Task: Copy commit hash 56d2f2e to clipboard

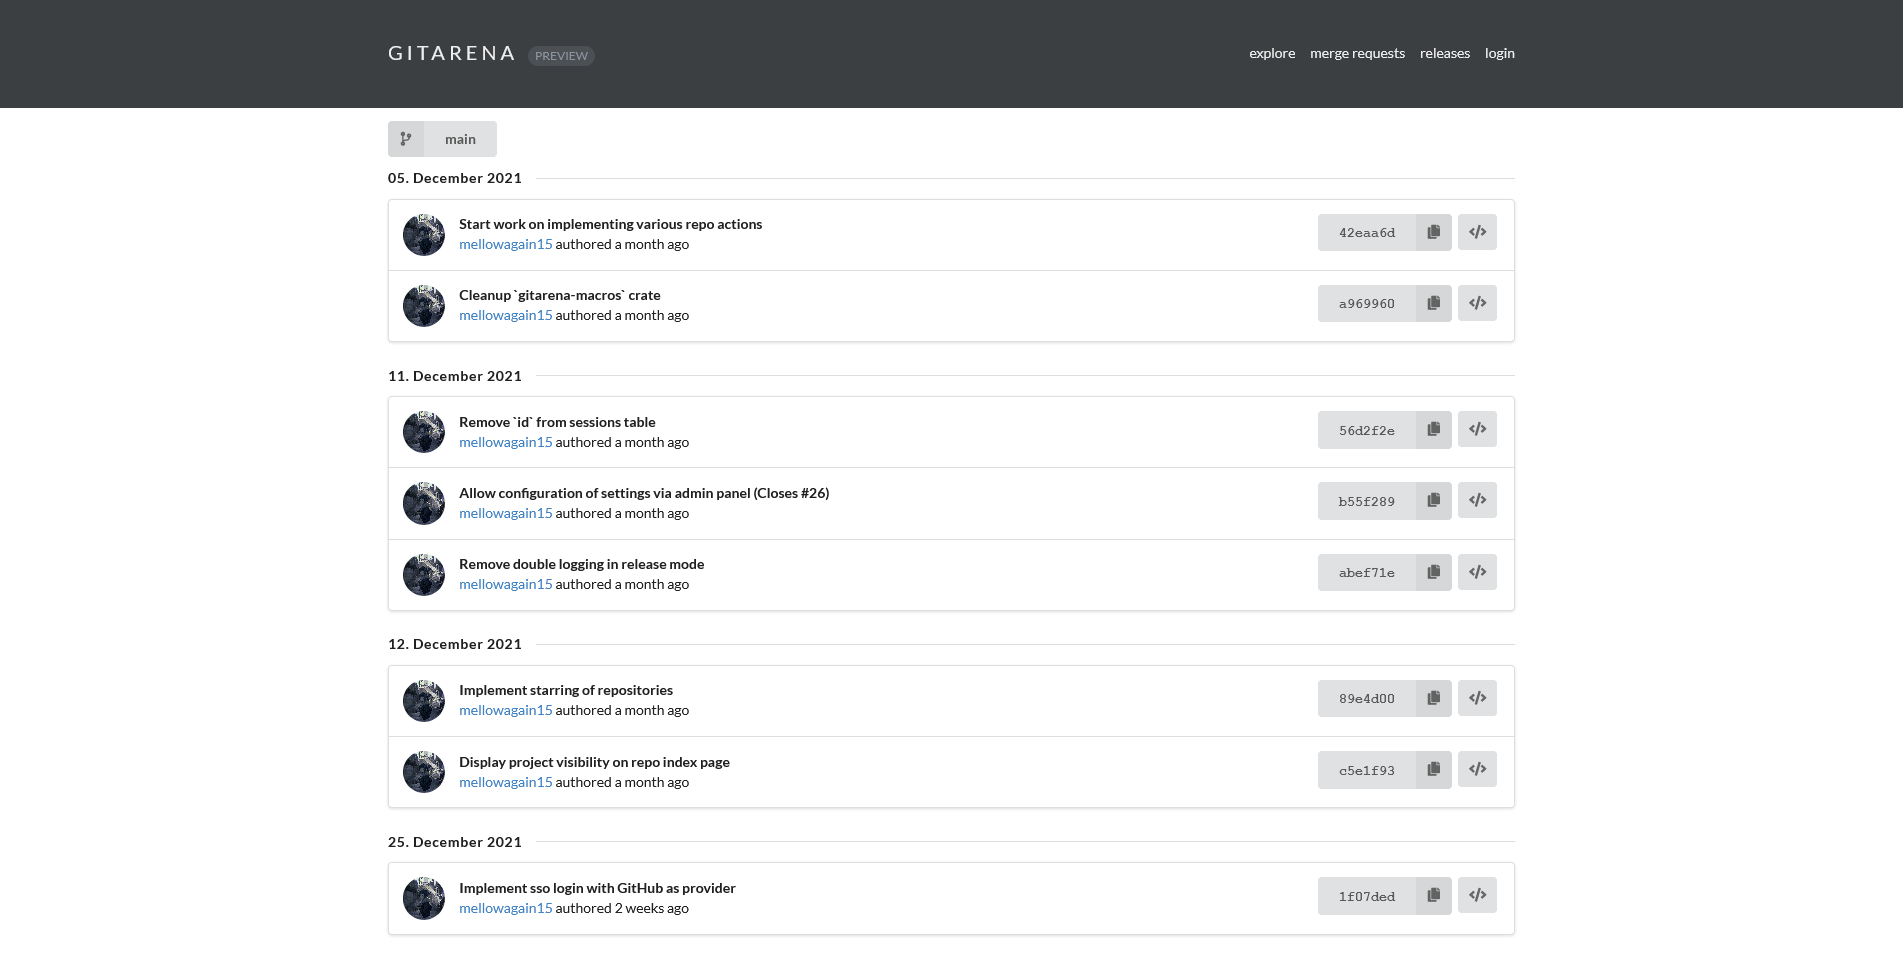Action: pos(1433,430)
